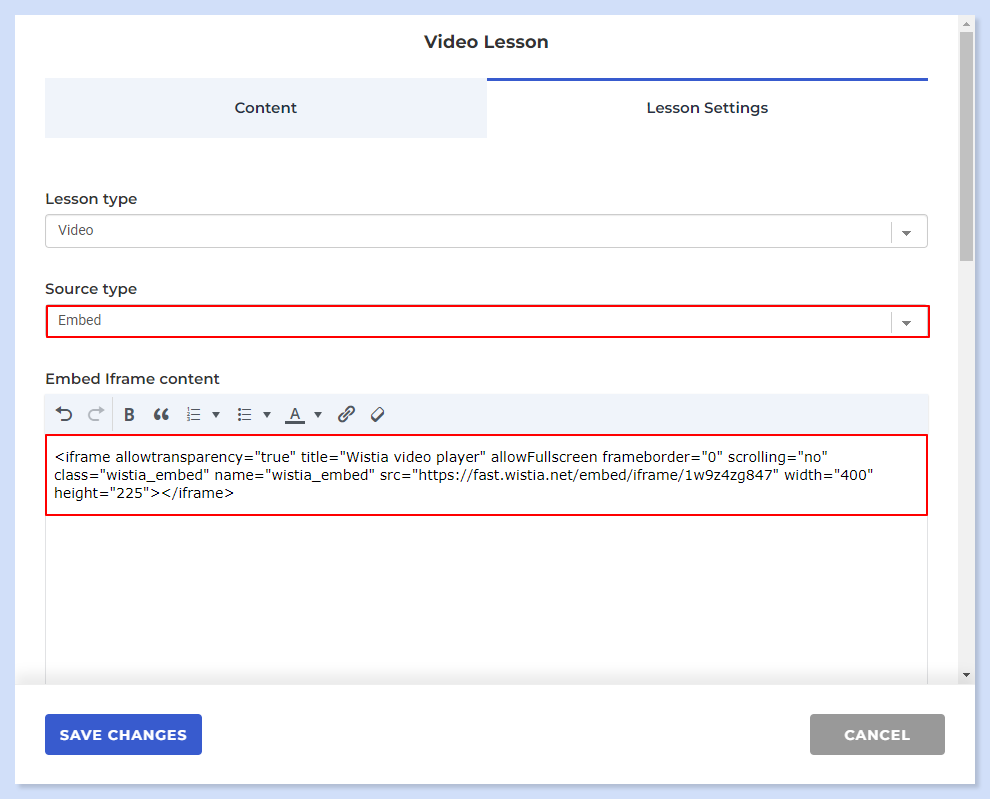Insert a numbered list

[x=193, y=414]
